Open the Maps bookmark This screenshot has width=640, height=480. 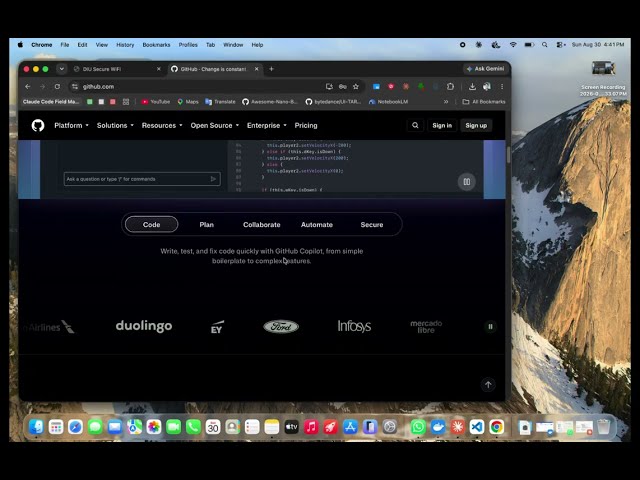pyautogui.click(x=188, y=102)
